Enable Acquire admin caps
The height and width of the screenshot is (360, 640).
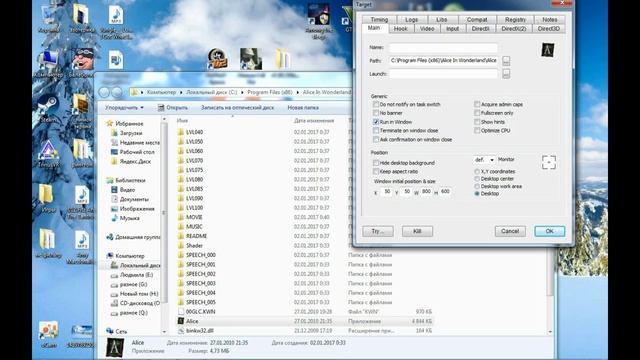[477, 104]
